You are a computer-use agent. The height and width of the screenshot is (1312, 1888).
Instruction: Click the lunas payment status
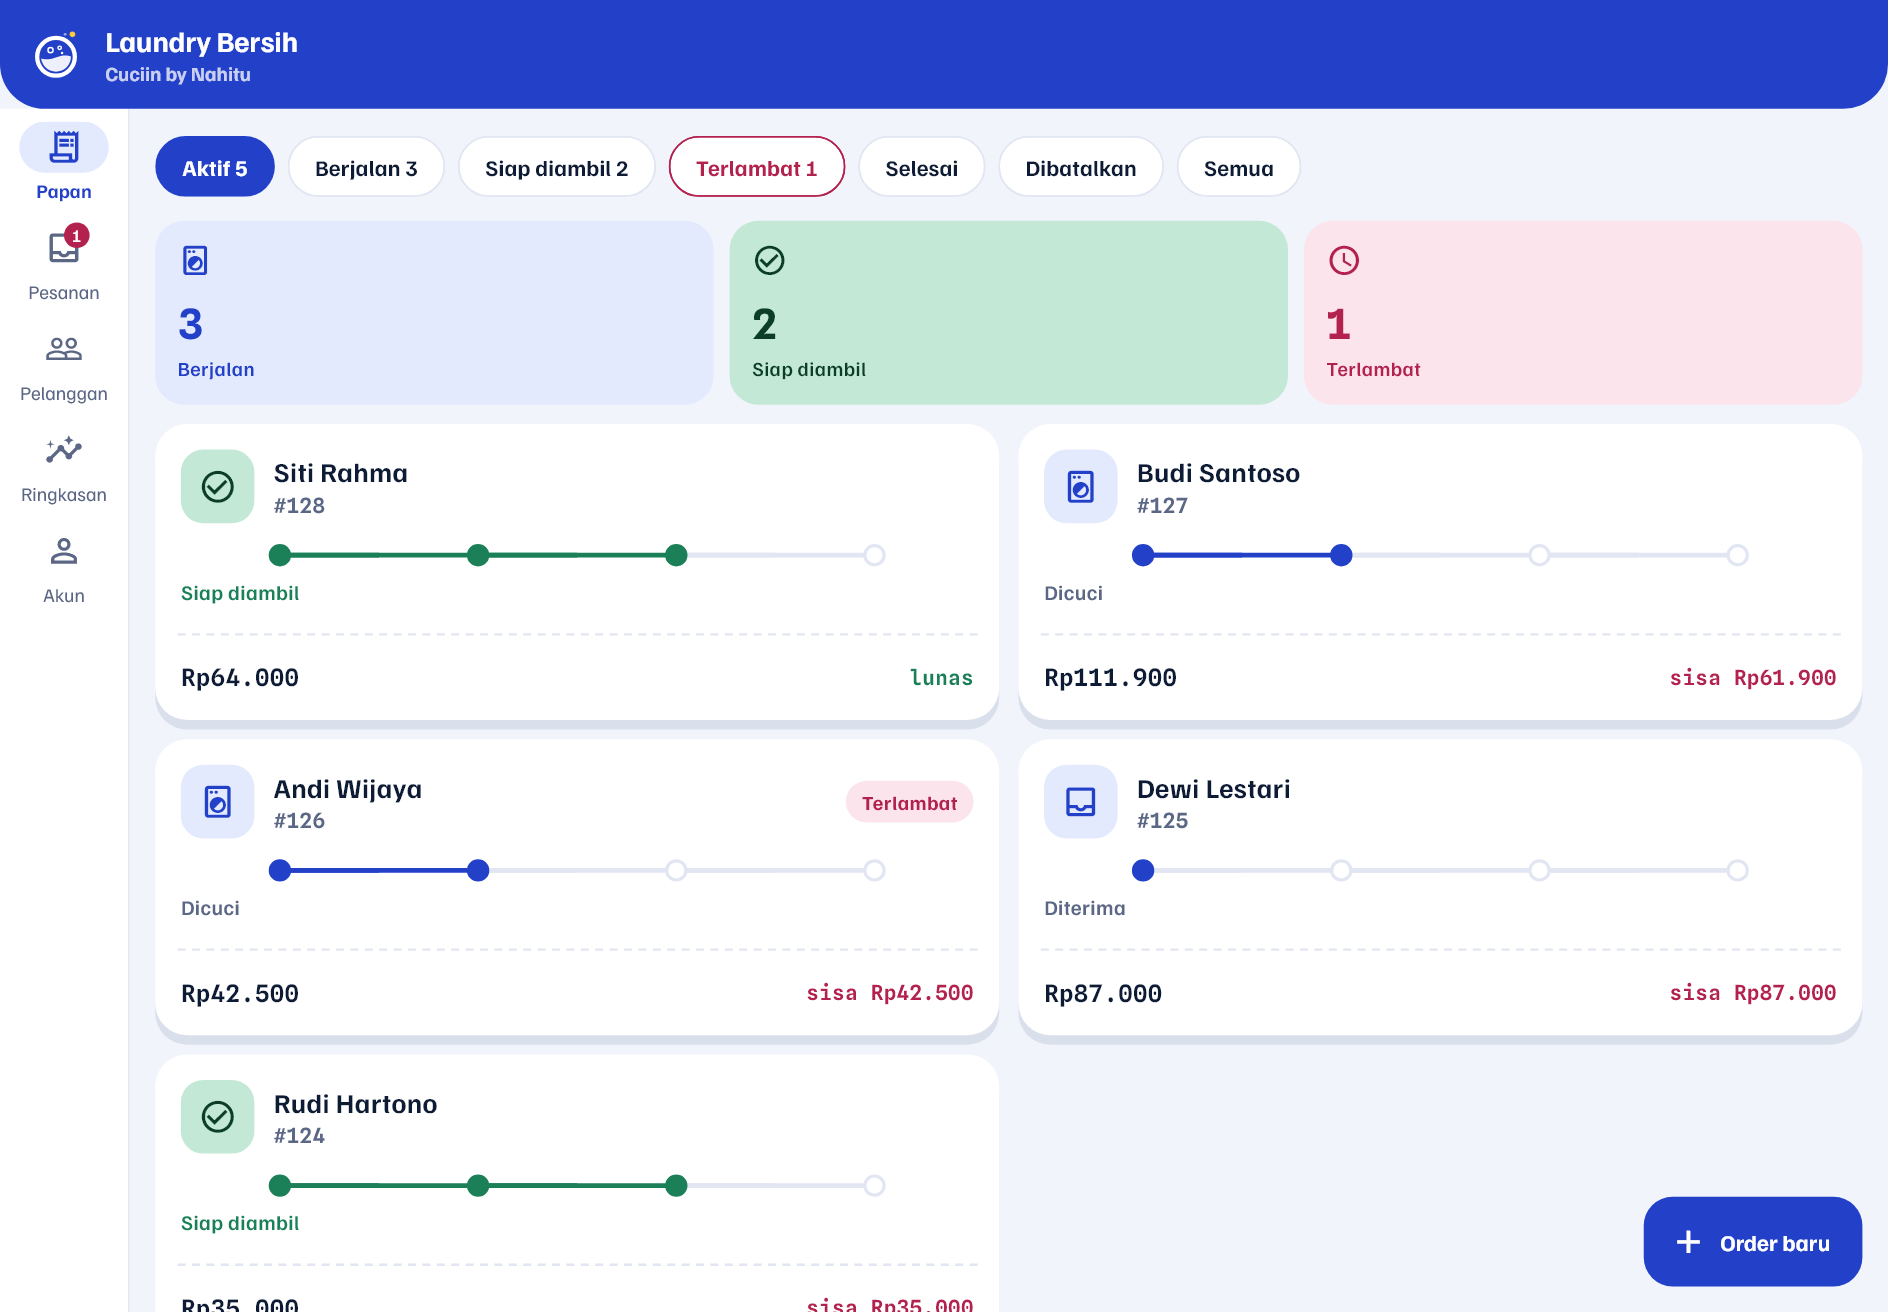point(941,678)
